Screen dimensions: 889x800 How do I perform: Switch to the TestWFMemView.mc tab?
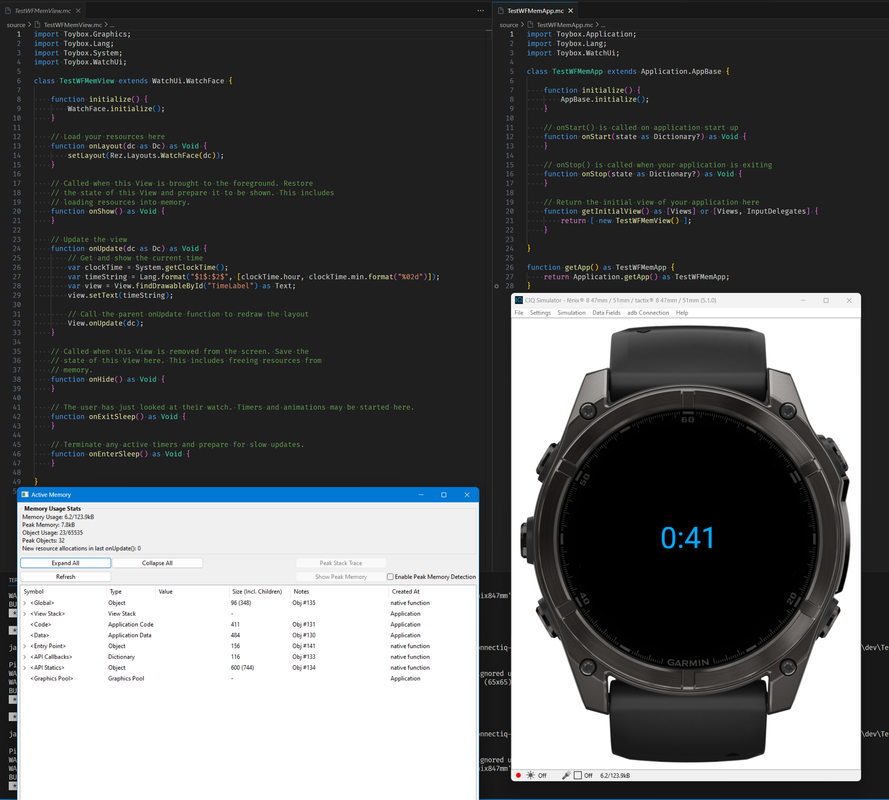(43, 11)
